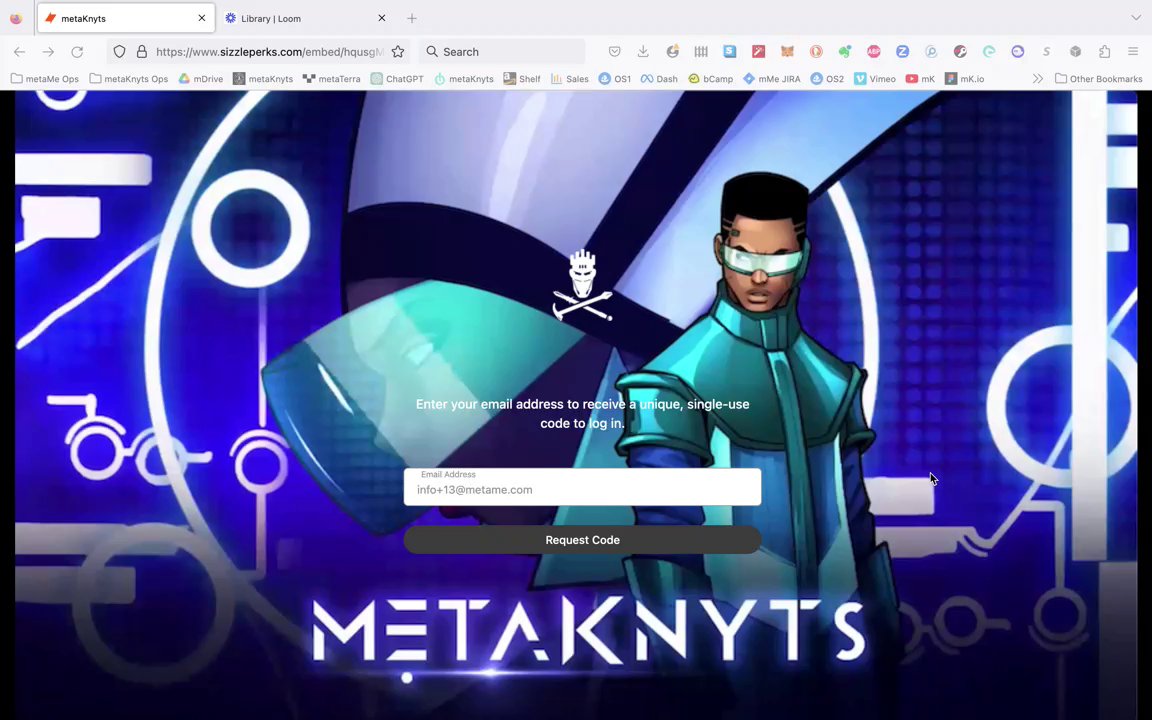Open the mK YouTube bookmark
Image resolution: width=1152 pixels, height=720 pixels.
pos(920,79)
